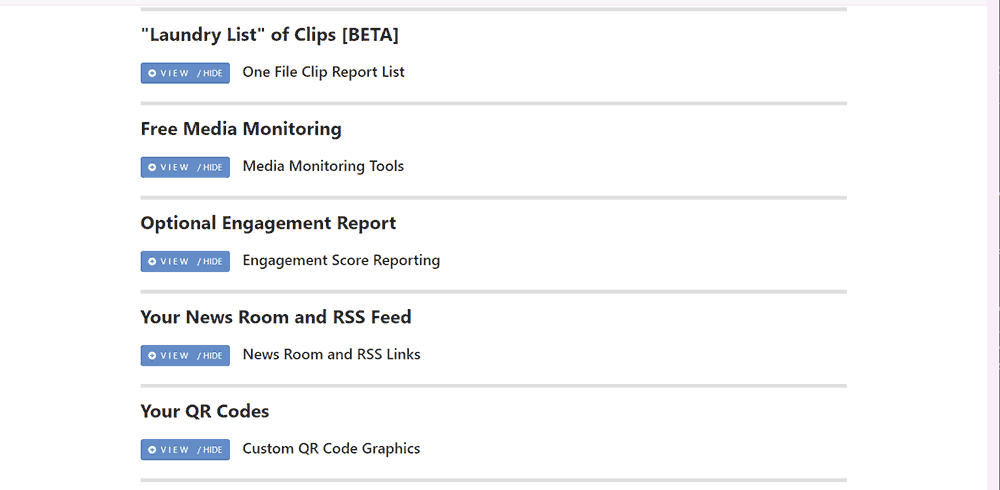
Task: Click plus icon beside Media Monitoring Tools
Action: tap(152, 167)
